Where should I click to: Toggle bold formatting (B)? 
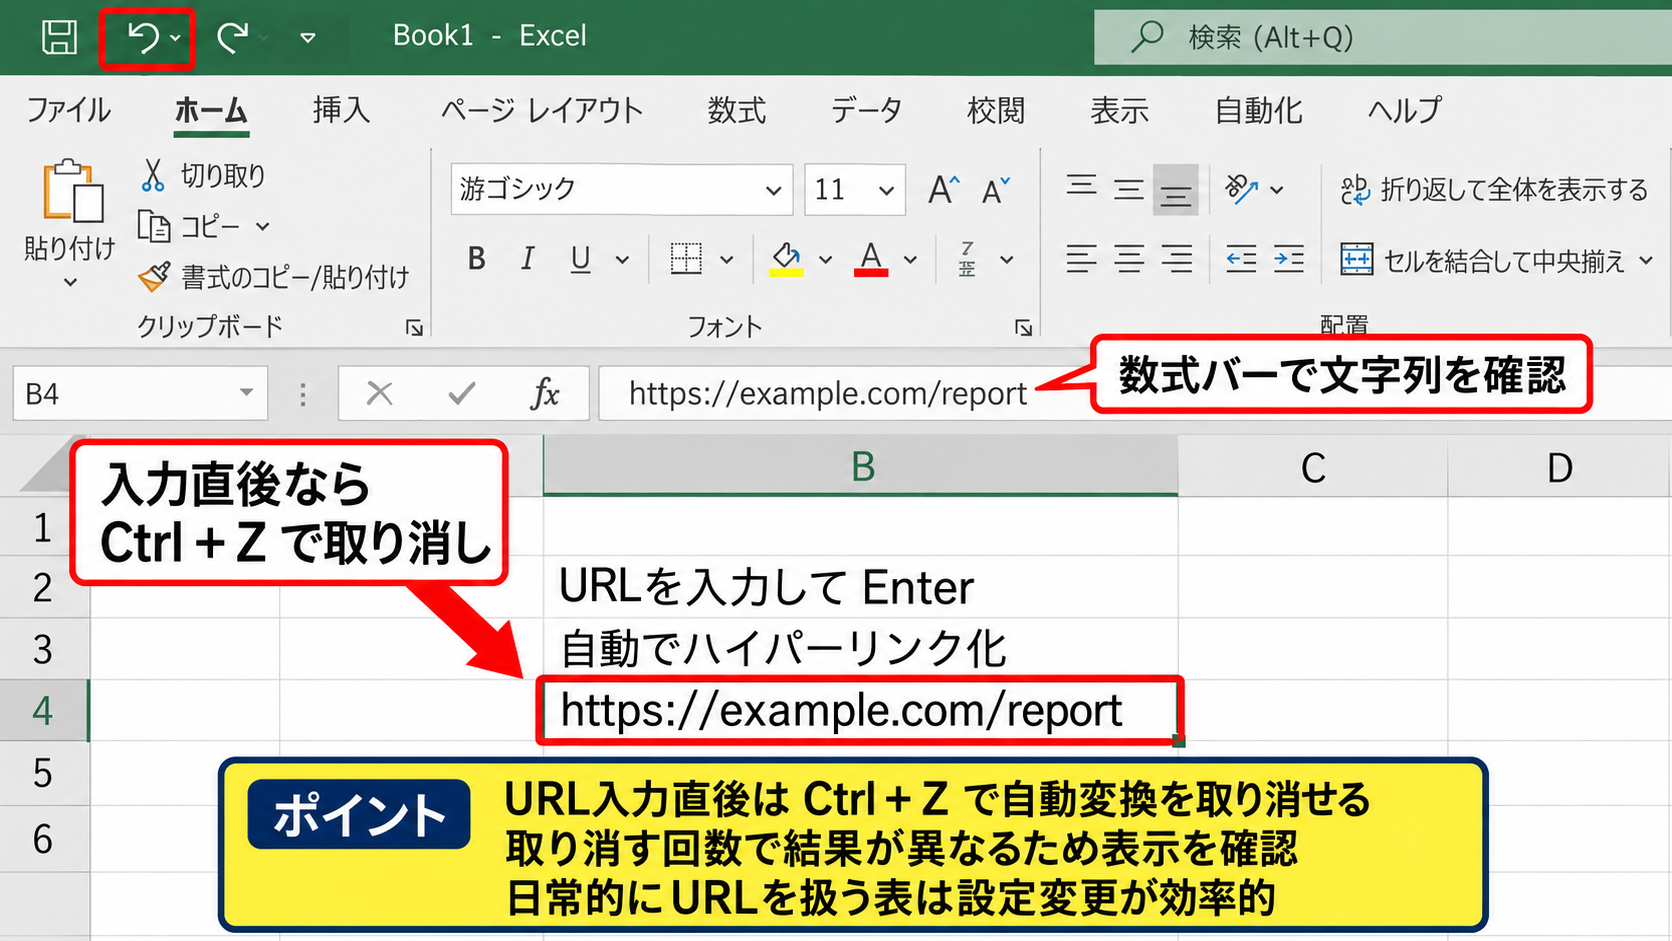pyautogui.click(x=477, y=259)
